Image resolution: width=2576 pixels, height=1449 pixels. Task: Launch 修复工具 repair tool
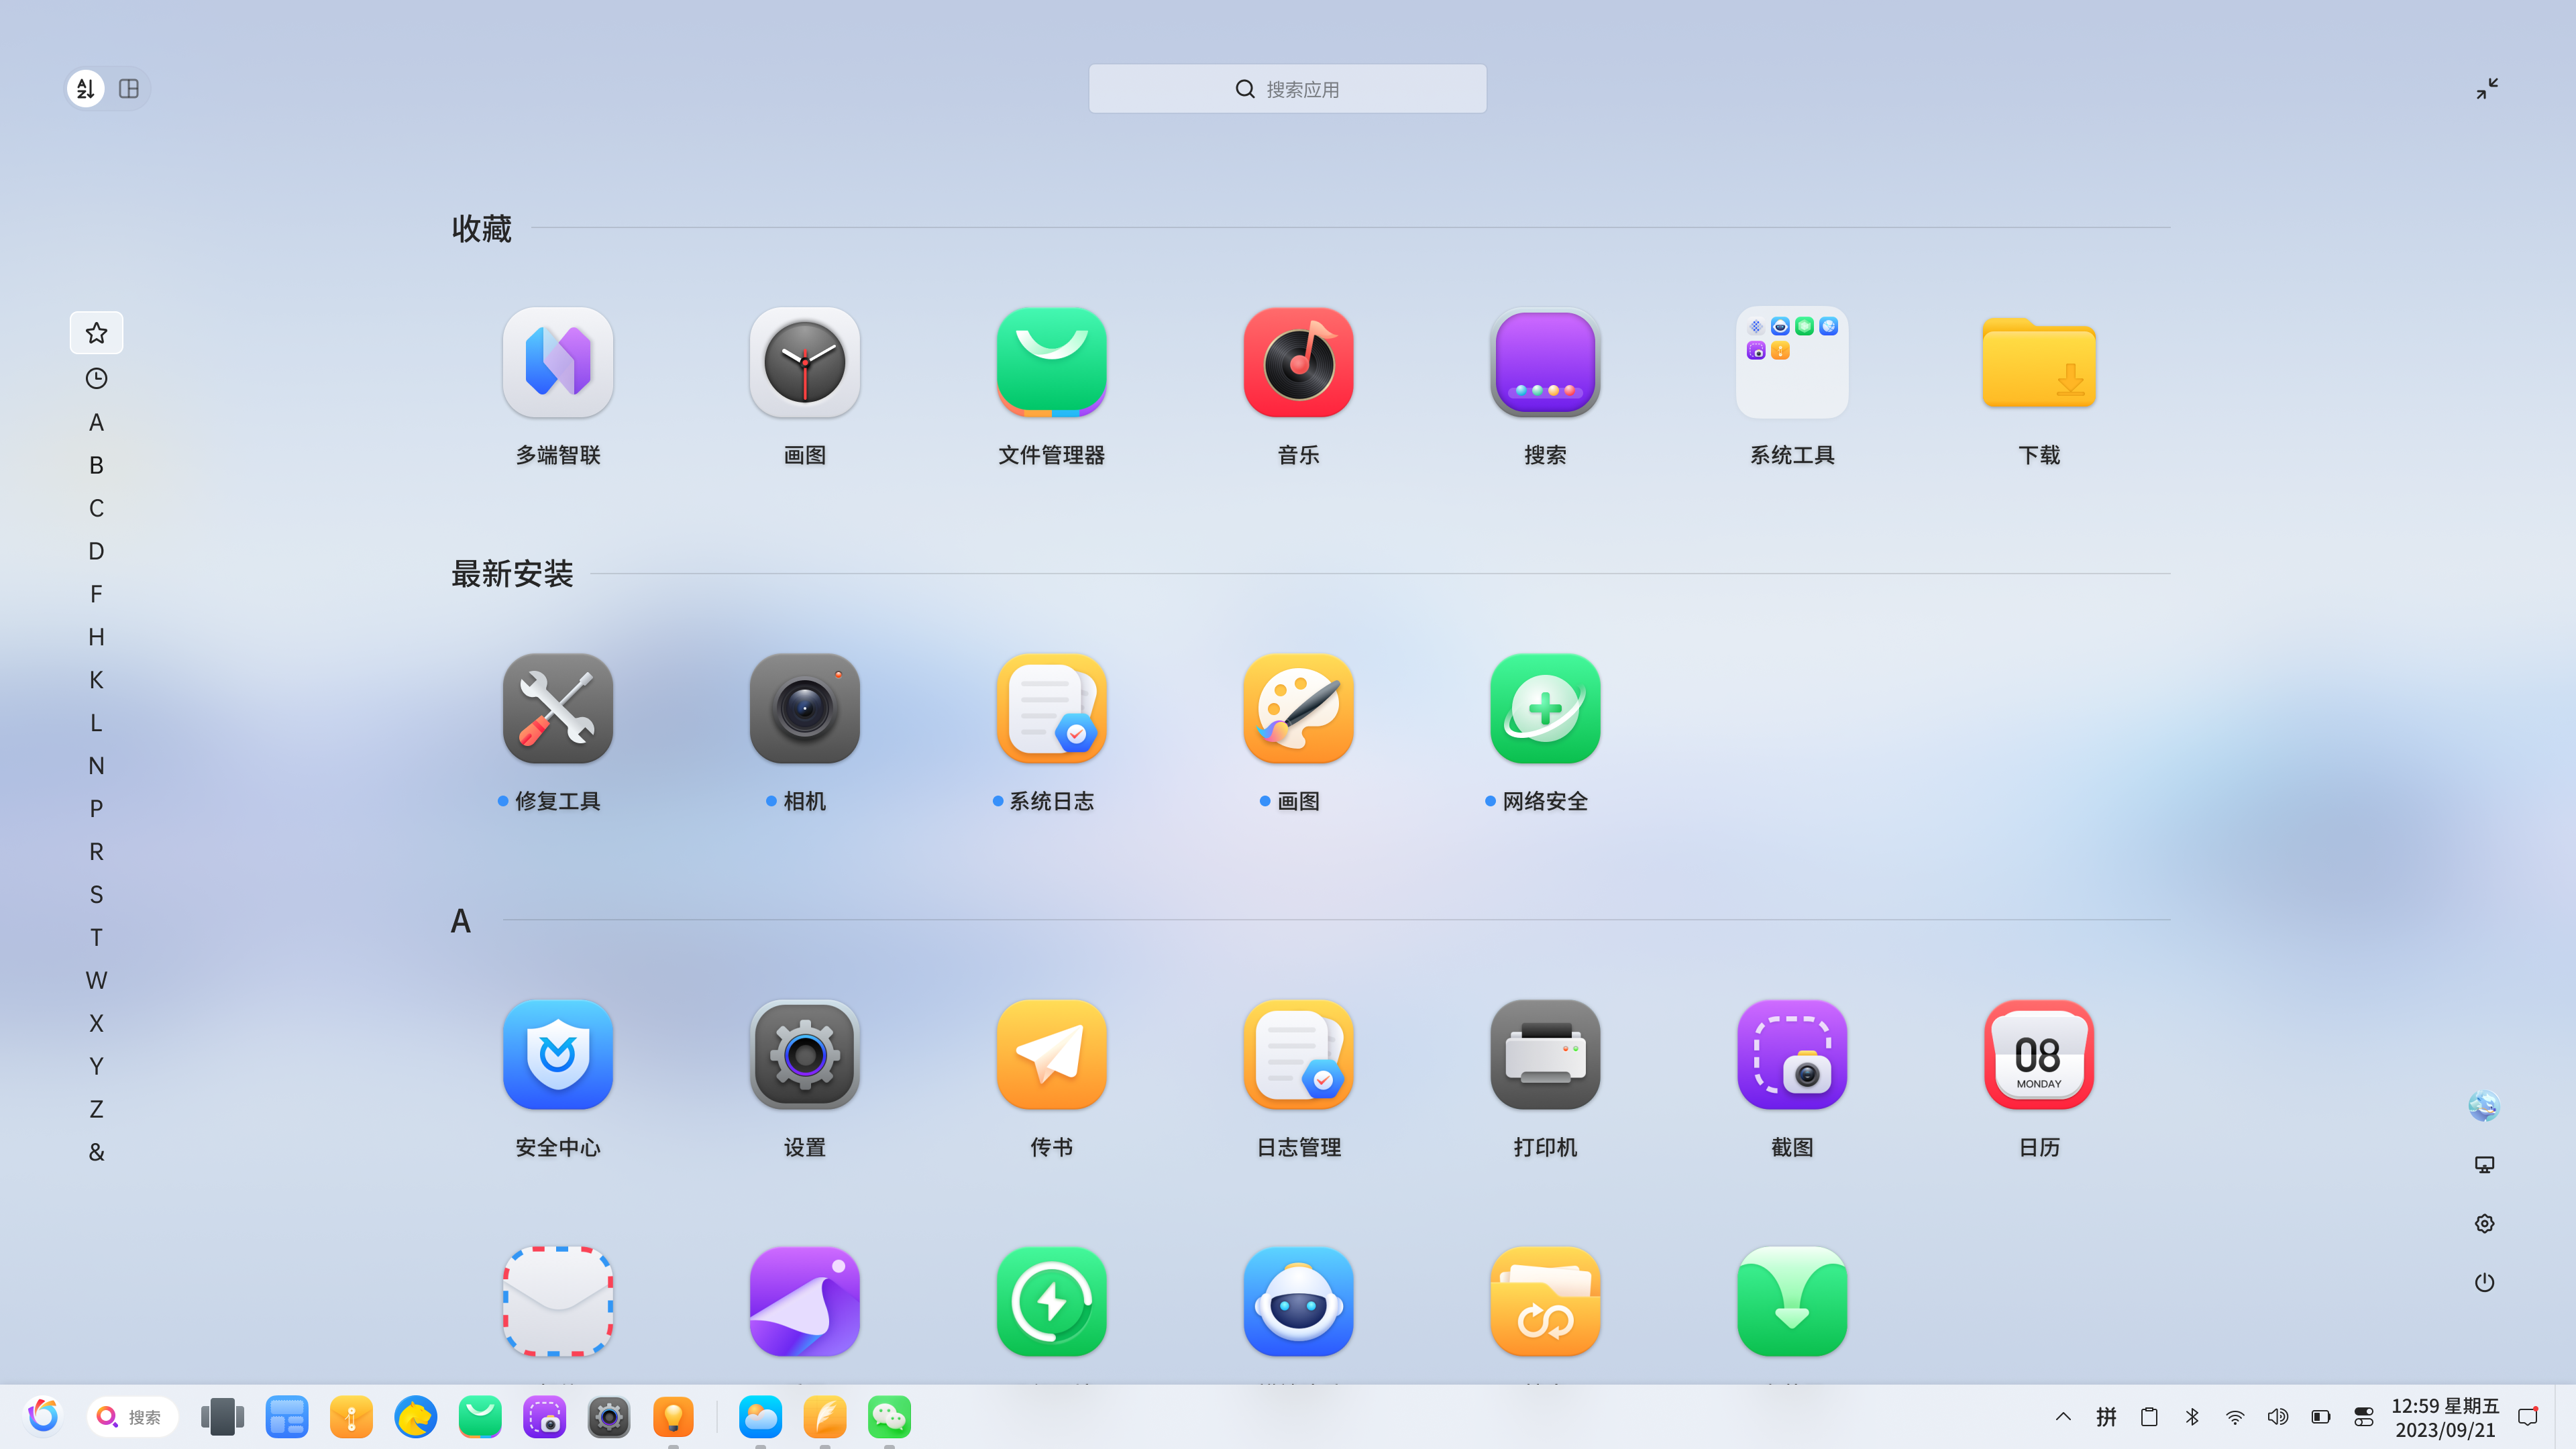coord(558,709)
